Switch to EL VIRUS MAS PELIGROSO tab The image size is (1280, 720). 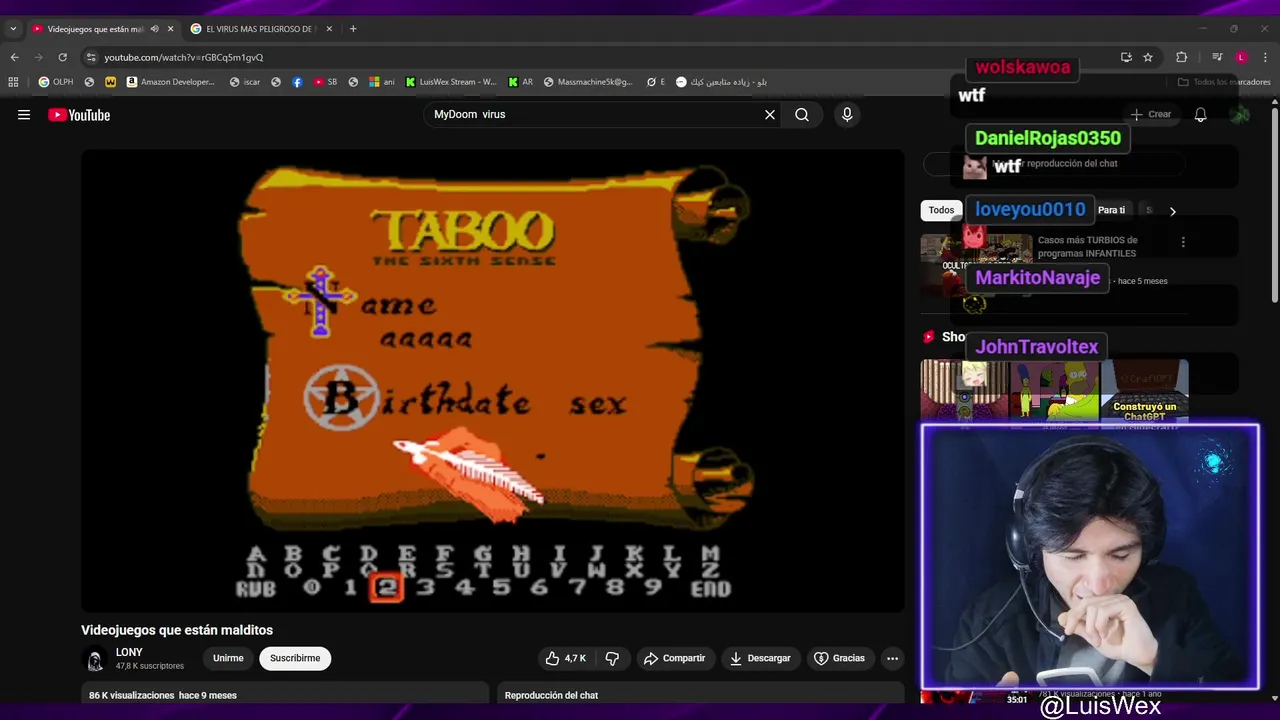[x=259, y=29]
